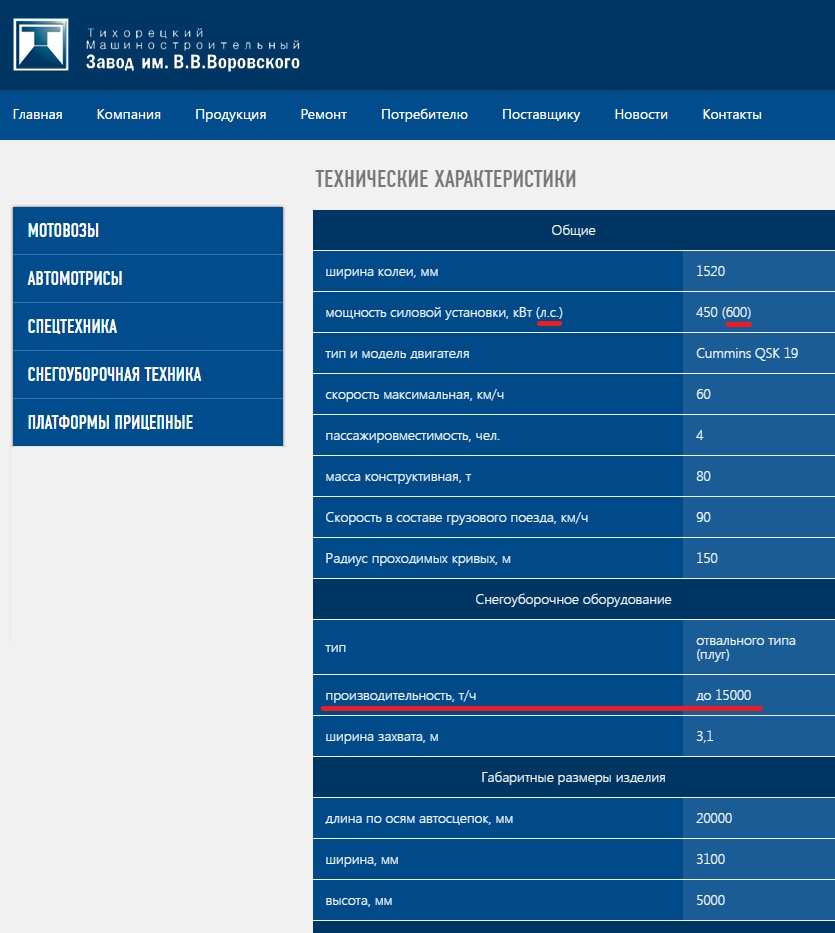Open the Новости section
This screenshot has width=835, height=933.
tap(641, 114)
